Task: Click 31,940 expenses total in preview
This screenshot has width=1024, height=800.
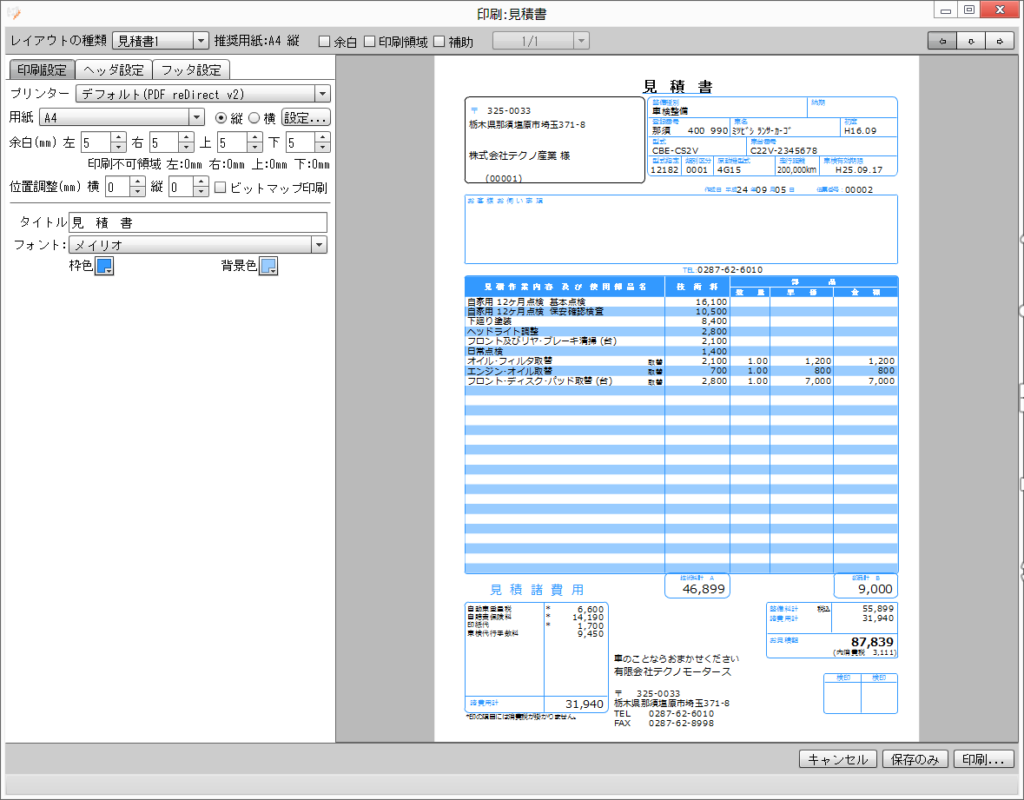Action: tap(584, 704)
